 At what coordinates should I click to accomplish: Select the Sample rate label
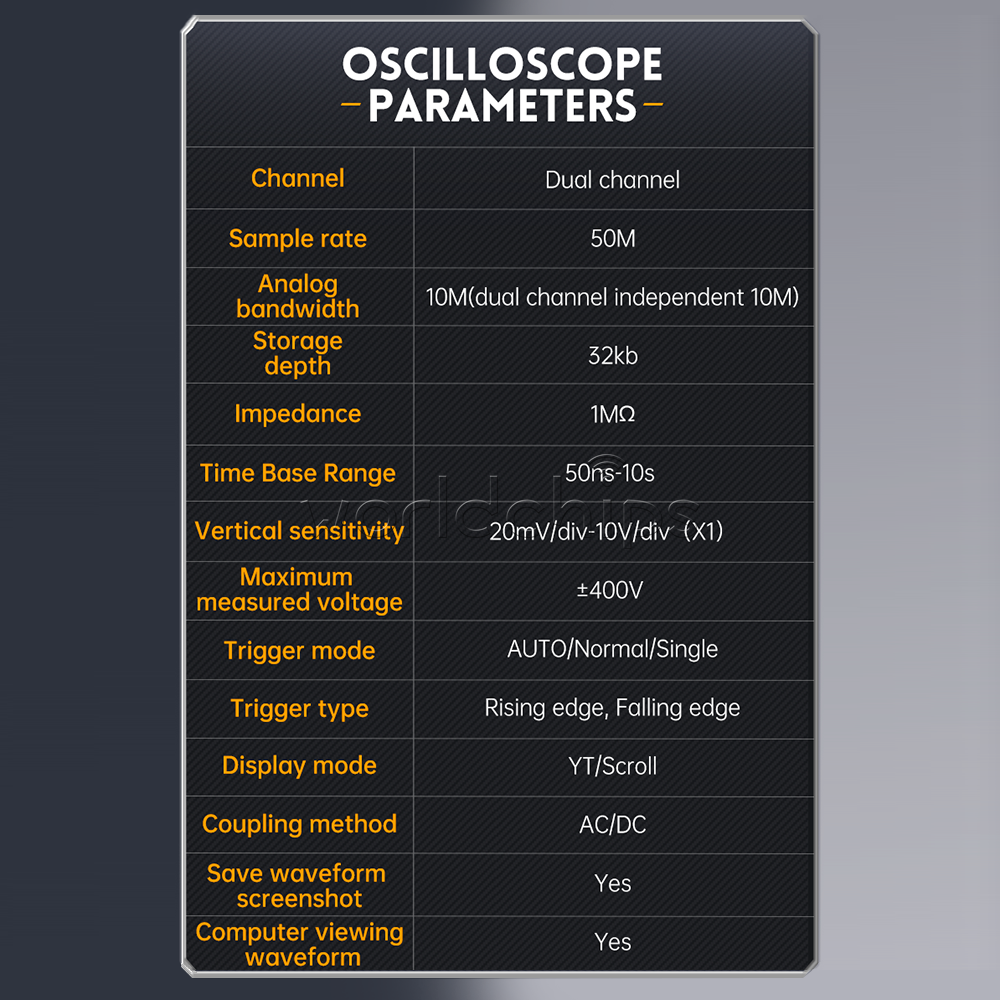[x=298, y=239]
